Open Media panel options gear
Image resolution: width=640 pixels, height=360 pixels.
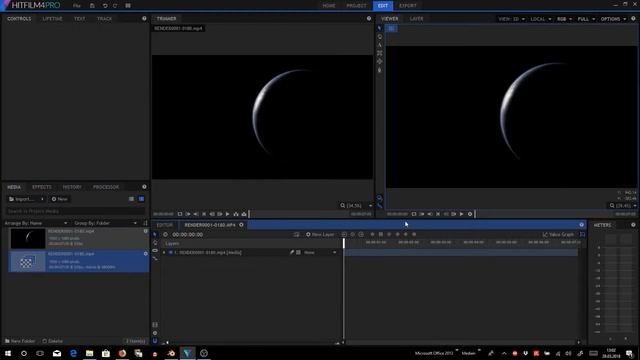click(144, 187)
